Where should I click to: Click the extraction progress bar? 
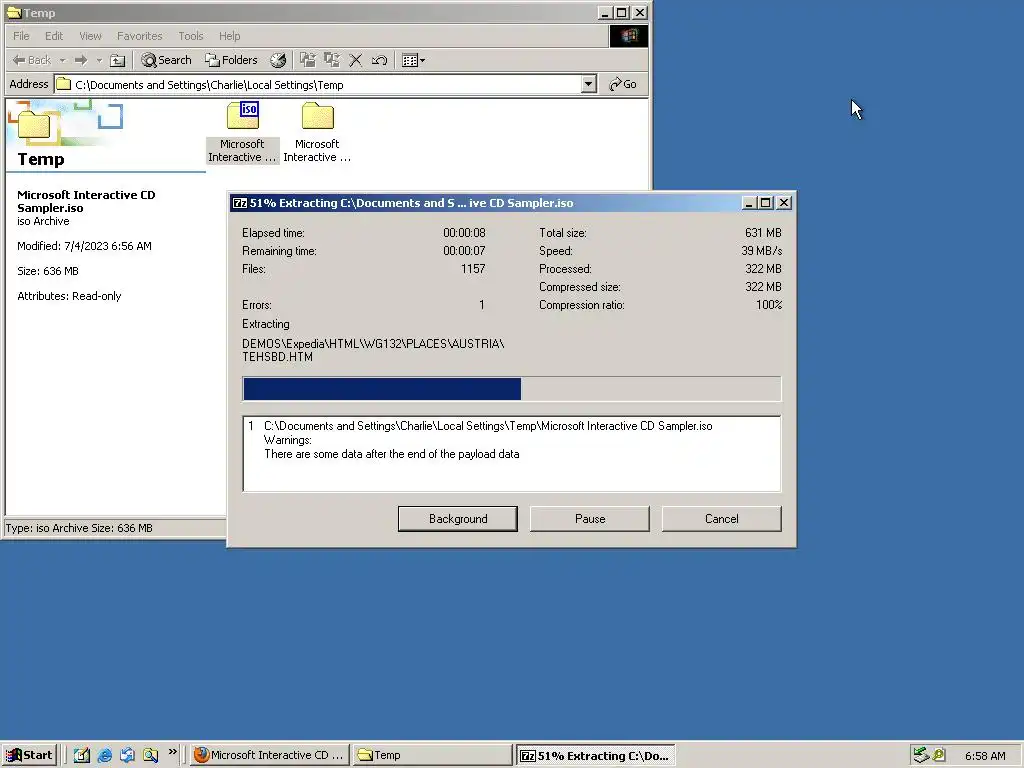(511, 389)
